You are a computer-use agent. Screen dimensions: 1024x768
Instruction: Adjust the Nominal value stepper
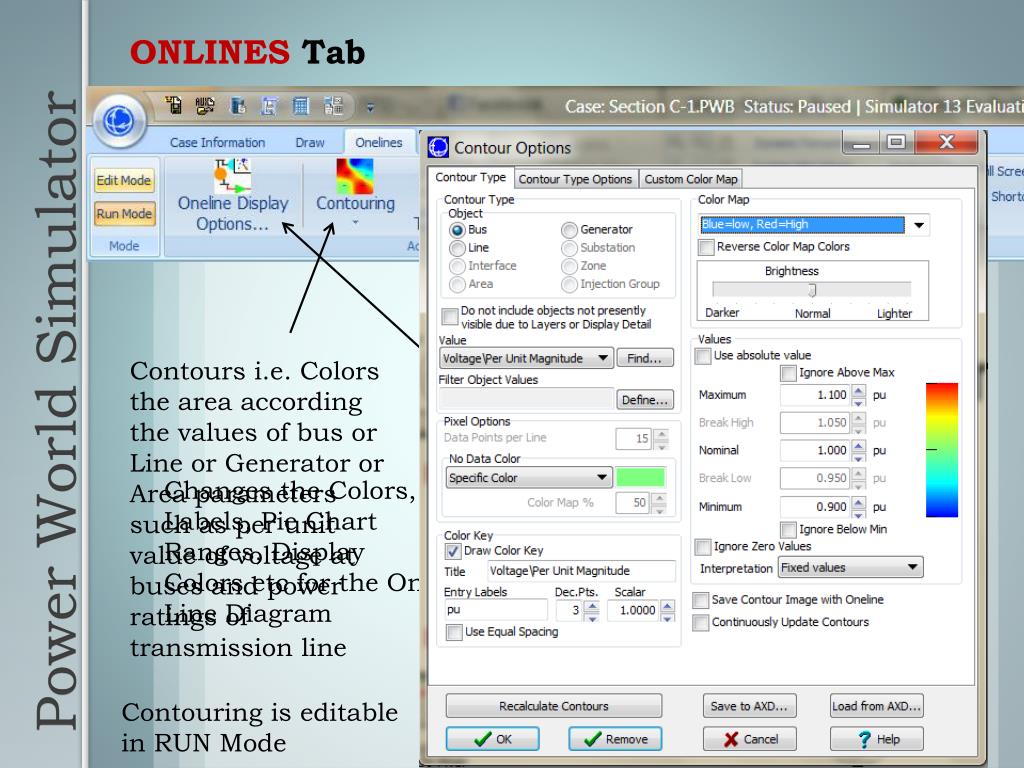pyautogui.click(x=859, y=451)
